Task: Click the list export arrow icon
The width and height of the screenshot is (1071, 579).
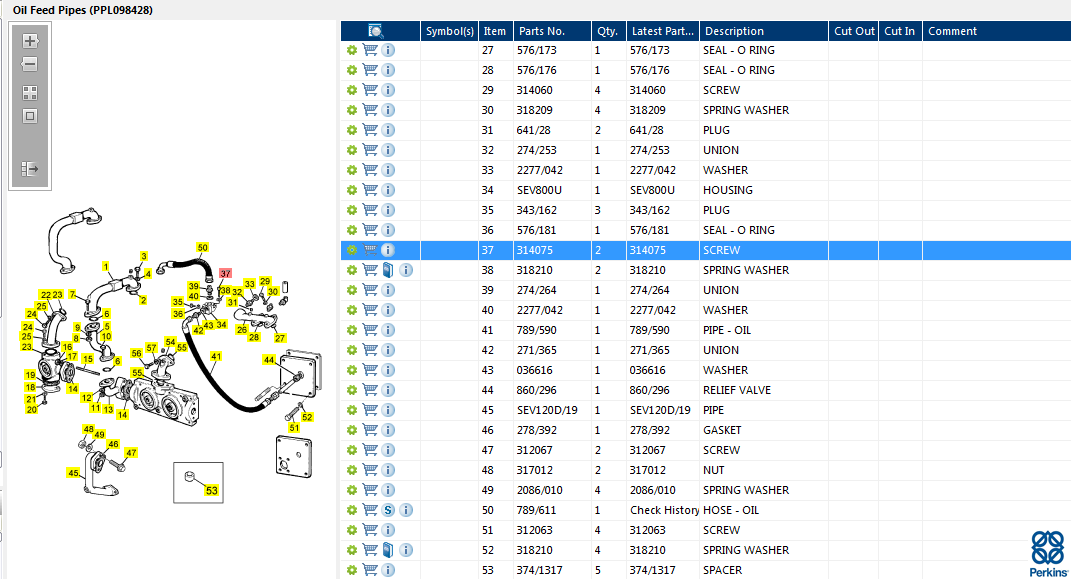Action: click(x=29, y=169)
